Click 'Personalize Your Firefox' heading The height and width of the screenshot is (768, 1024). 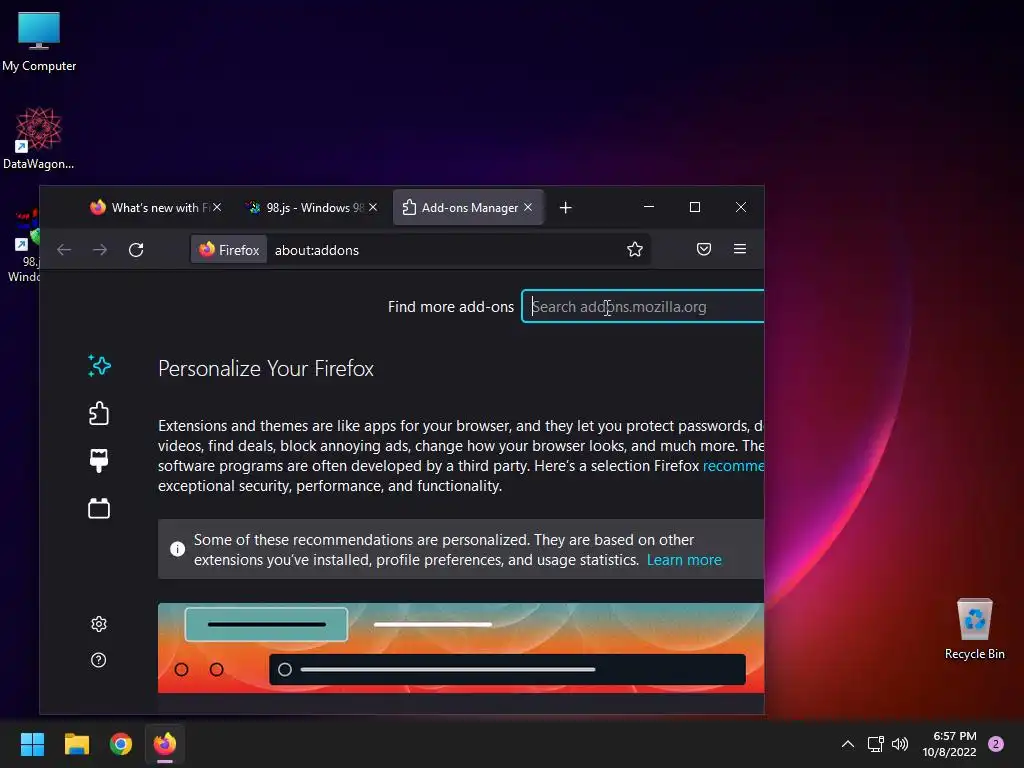pyautogui.click(x=266, y=368)
